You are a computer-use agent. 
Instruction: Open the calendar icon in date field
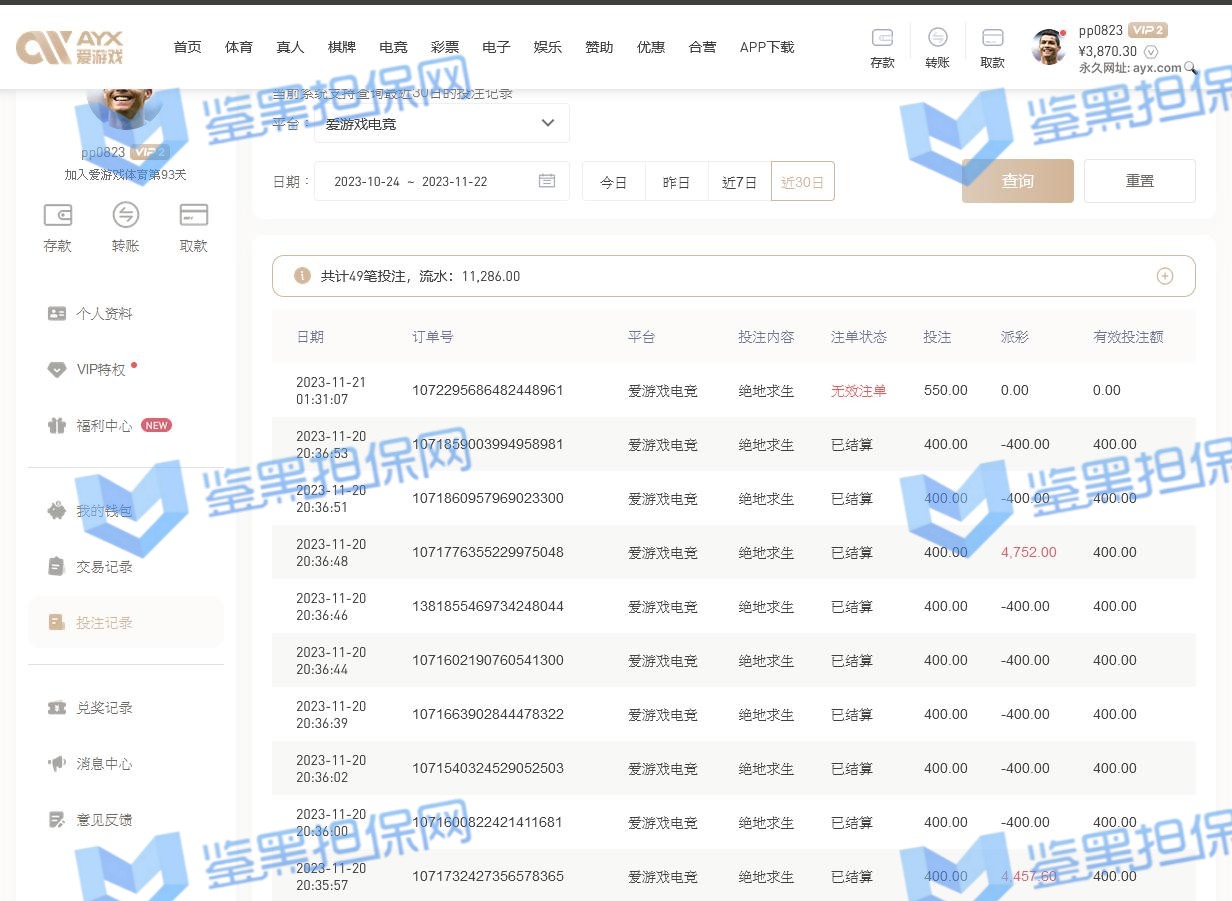pyautogui.click(x=547, y=181)
